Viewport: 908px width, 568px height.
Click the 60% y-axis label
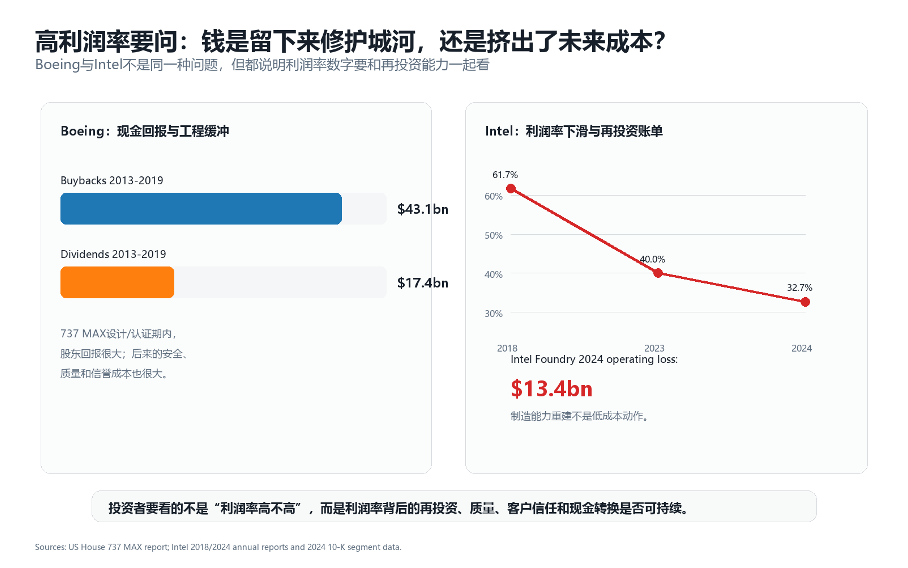point(493,196)
